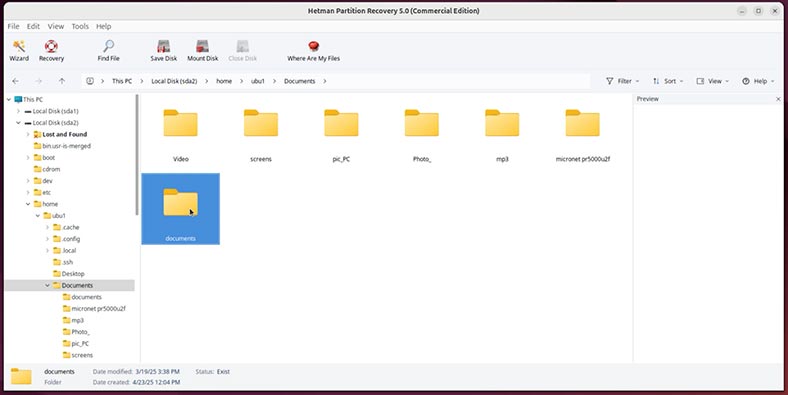
Task: Go back with the left arrow
Action: (x=16, y=81)
